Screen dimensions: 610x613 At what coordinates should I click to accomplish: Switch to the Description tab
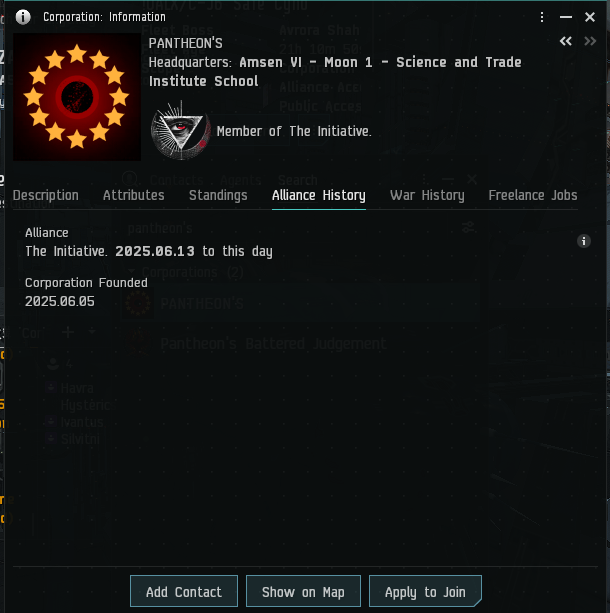tap(46, 195)
